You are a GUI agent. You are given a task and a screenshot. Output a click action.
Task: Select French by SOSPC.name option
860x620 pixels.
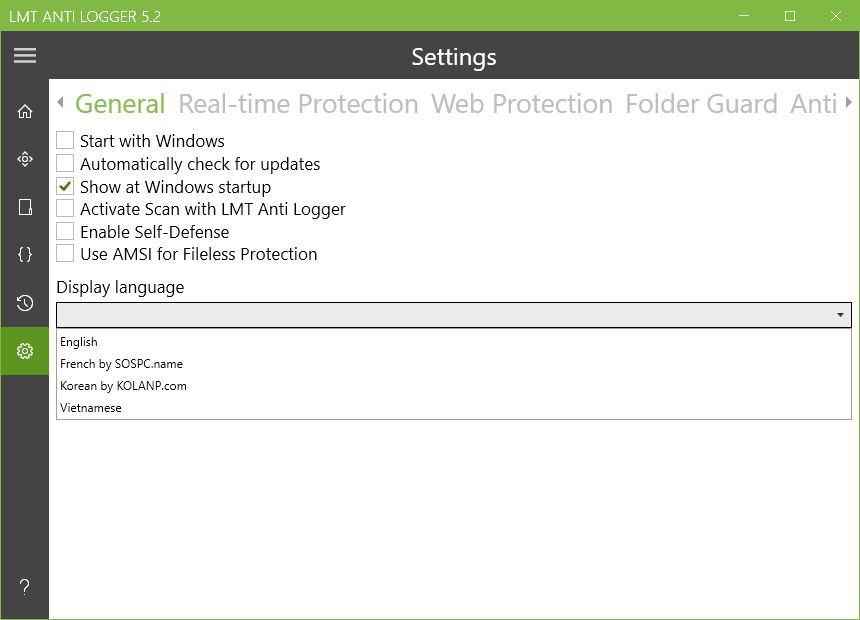coord(121,364)
